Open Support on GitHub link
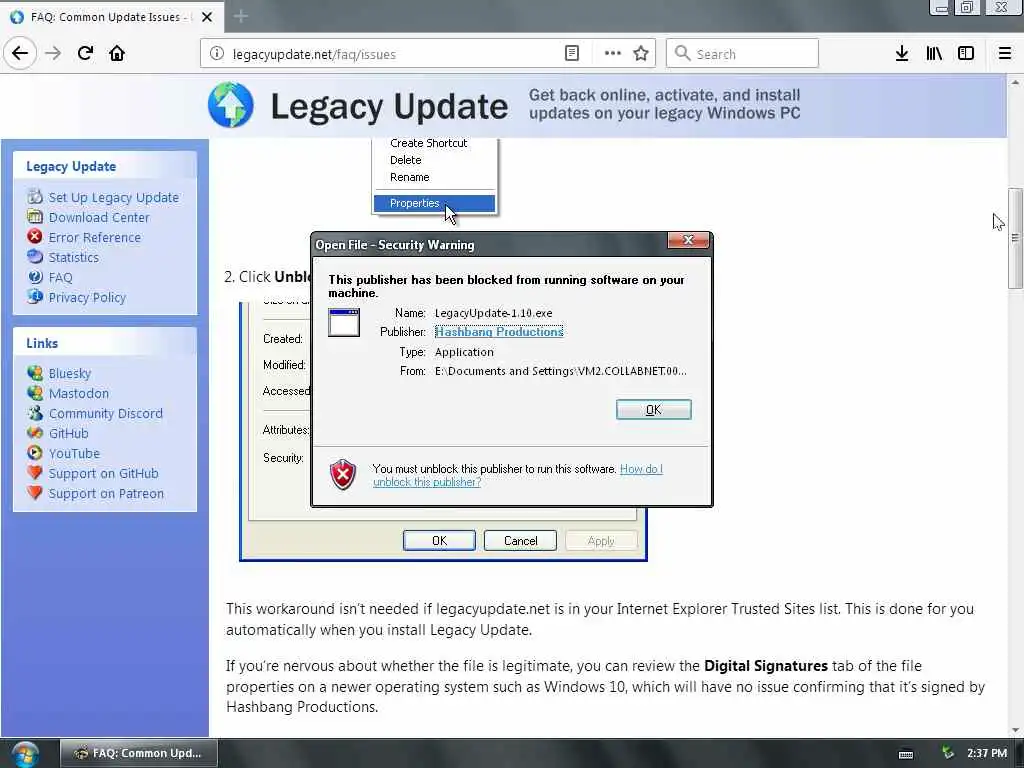 tap(104, 474)
